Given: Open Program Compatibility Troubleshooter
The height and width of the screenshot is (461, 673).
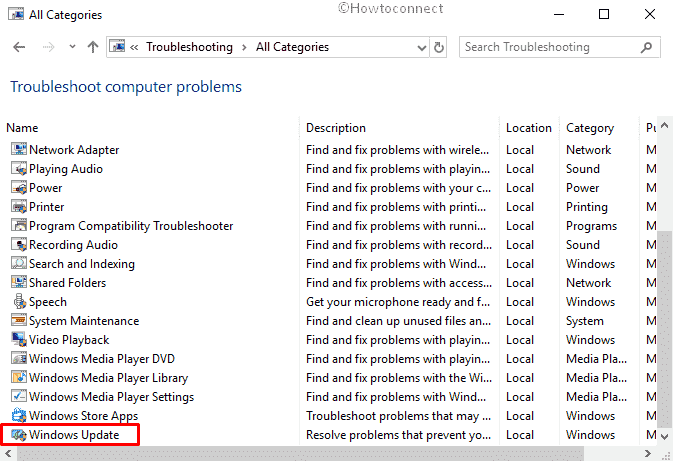Looking at the screenshot, I should click(x=131, y=226).
